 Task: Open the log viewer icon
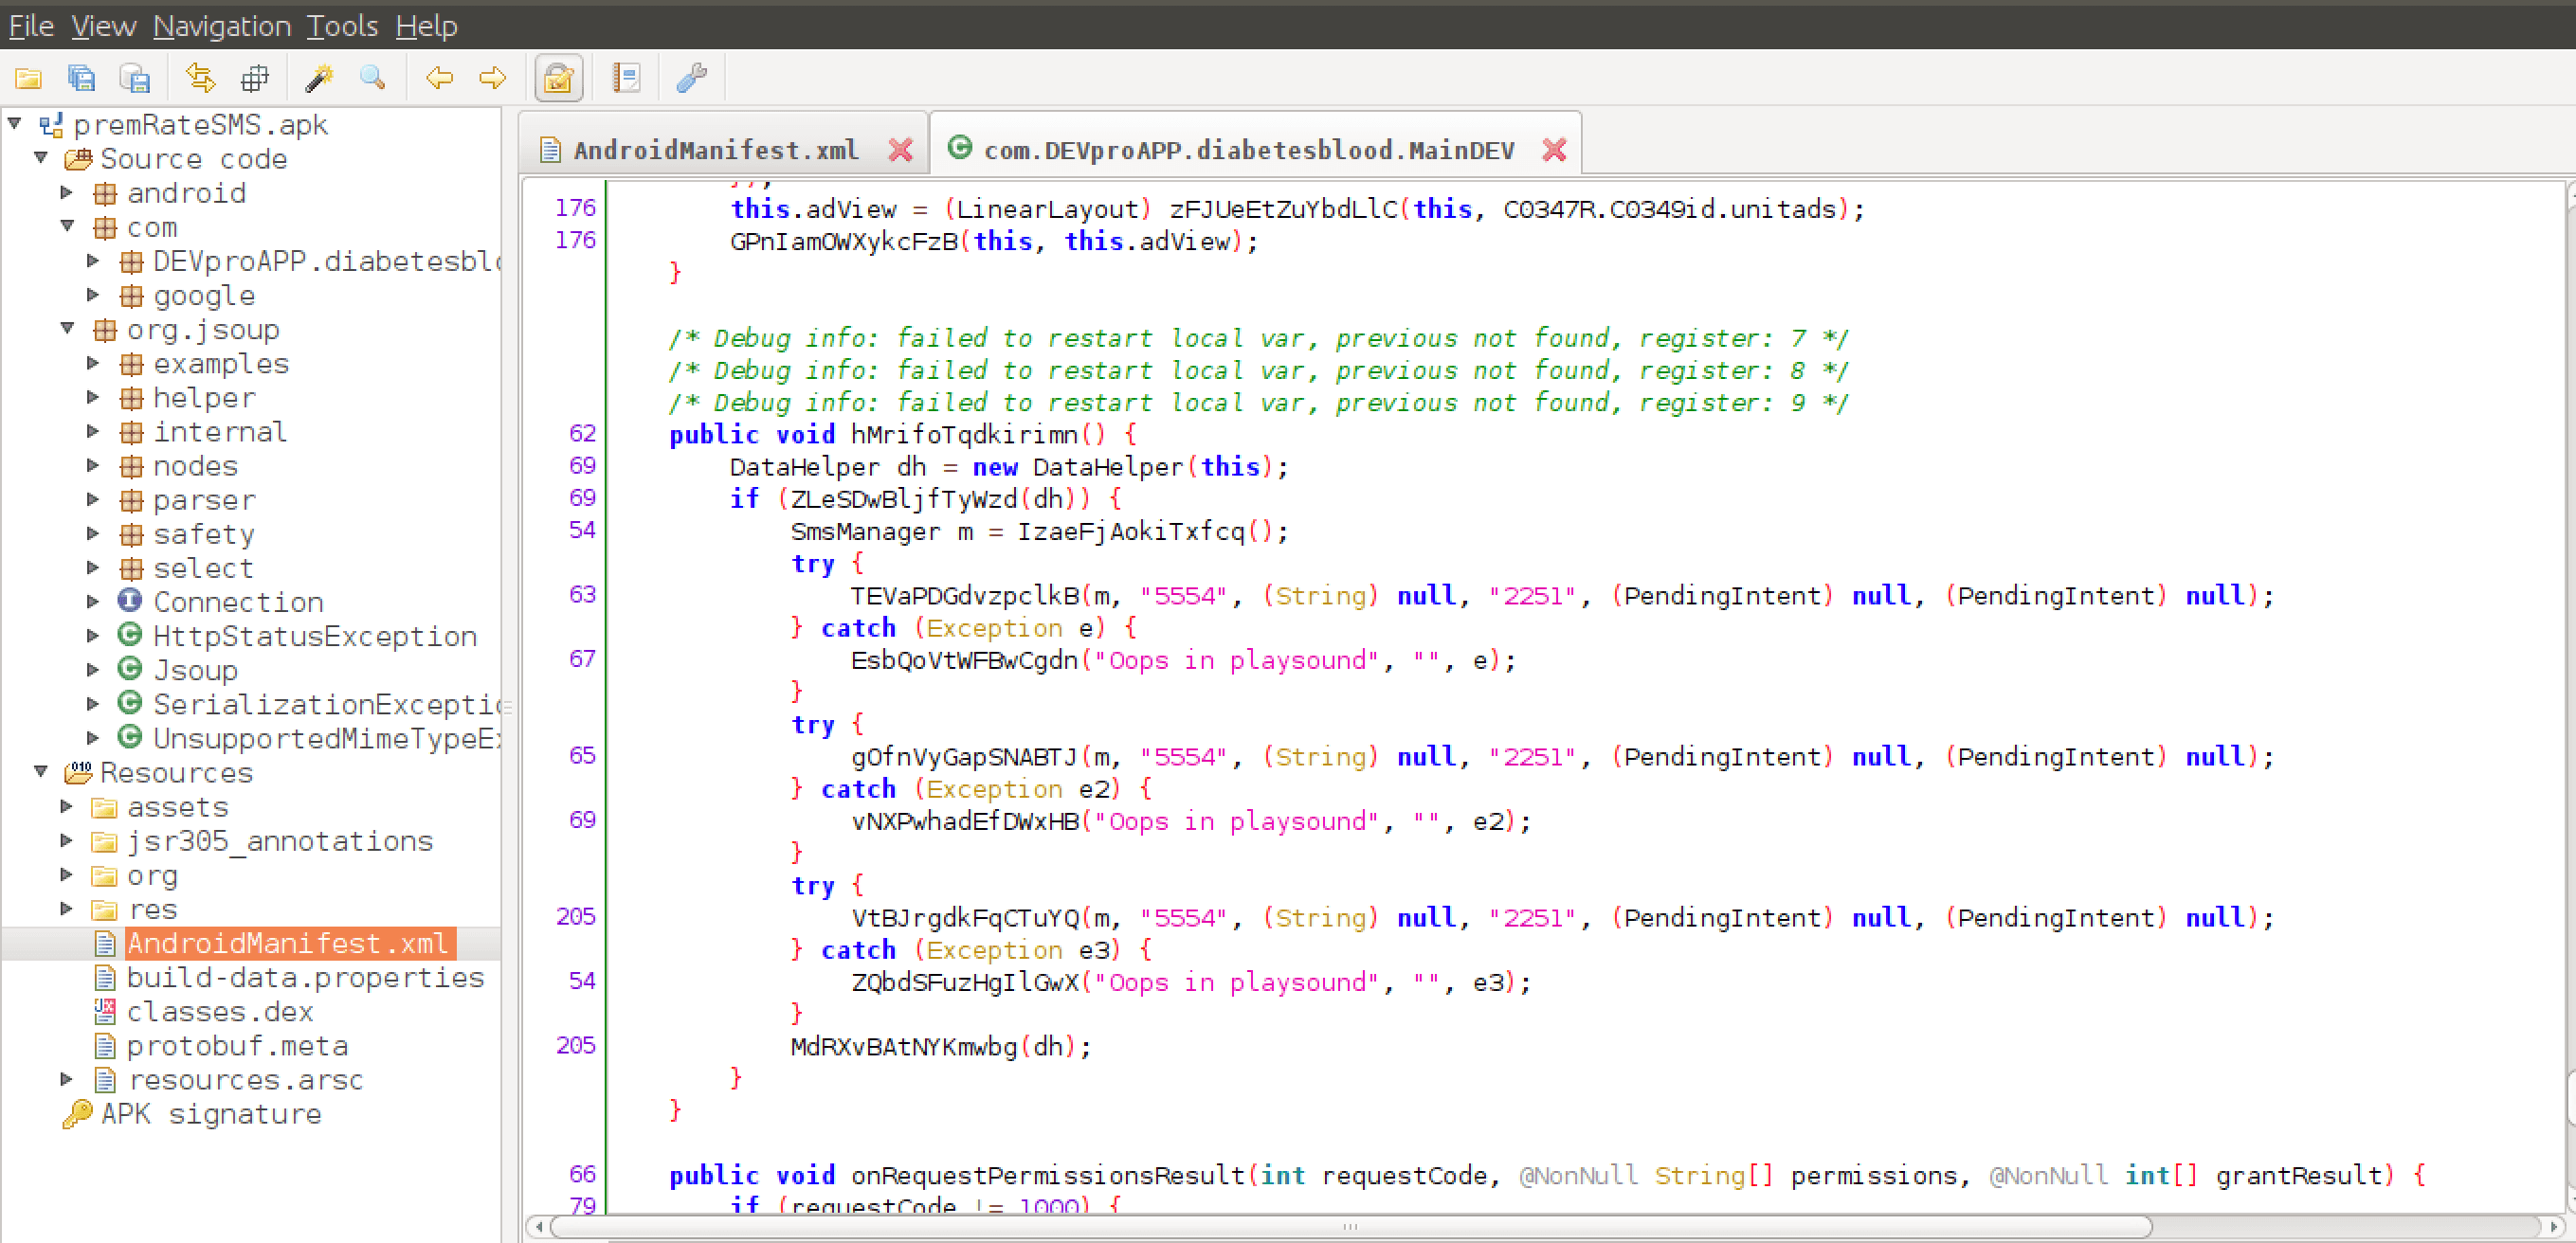tap(627, 78)
